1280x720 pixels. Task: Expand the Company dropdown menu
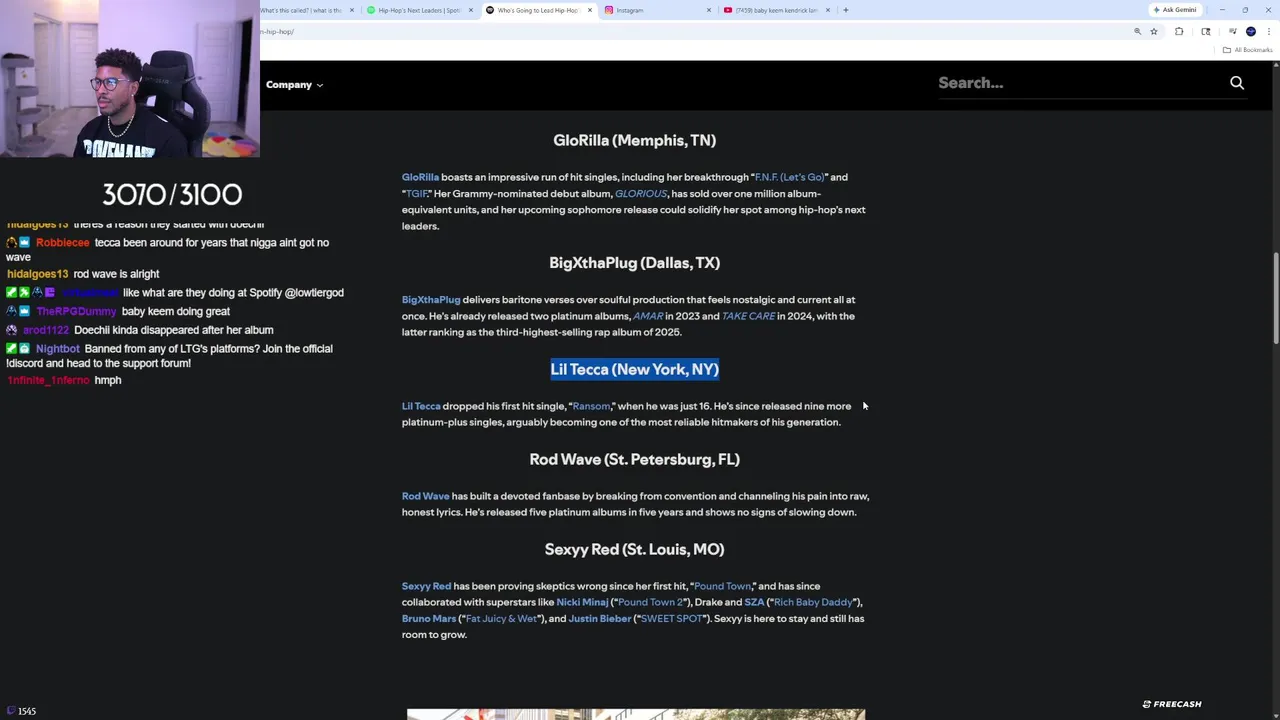(294, 85)
